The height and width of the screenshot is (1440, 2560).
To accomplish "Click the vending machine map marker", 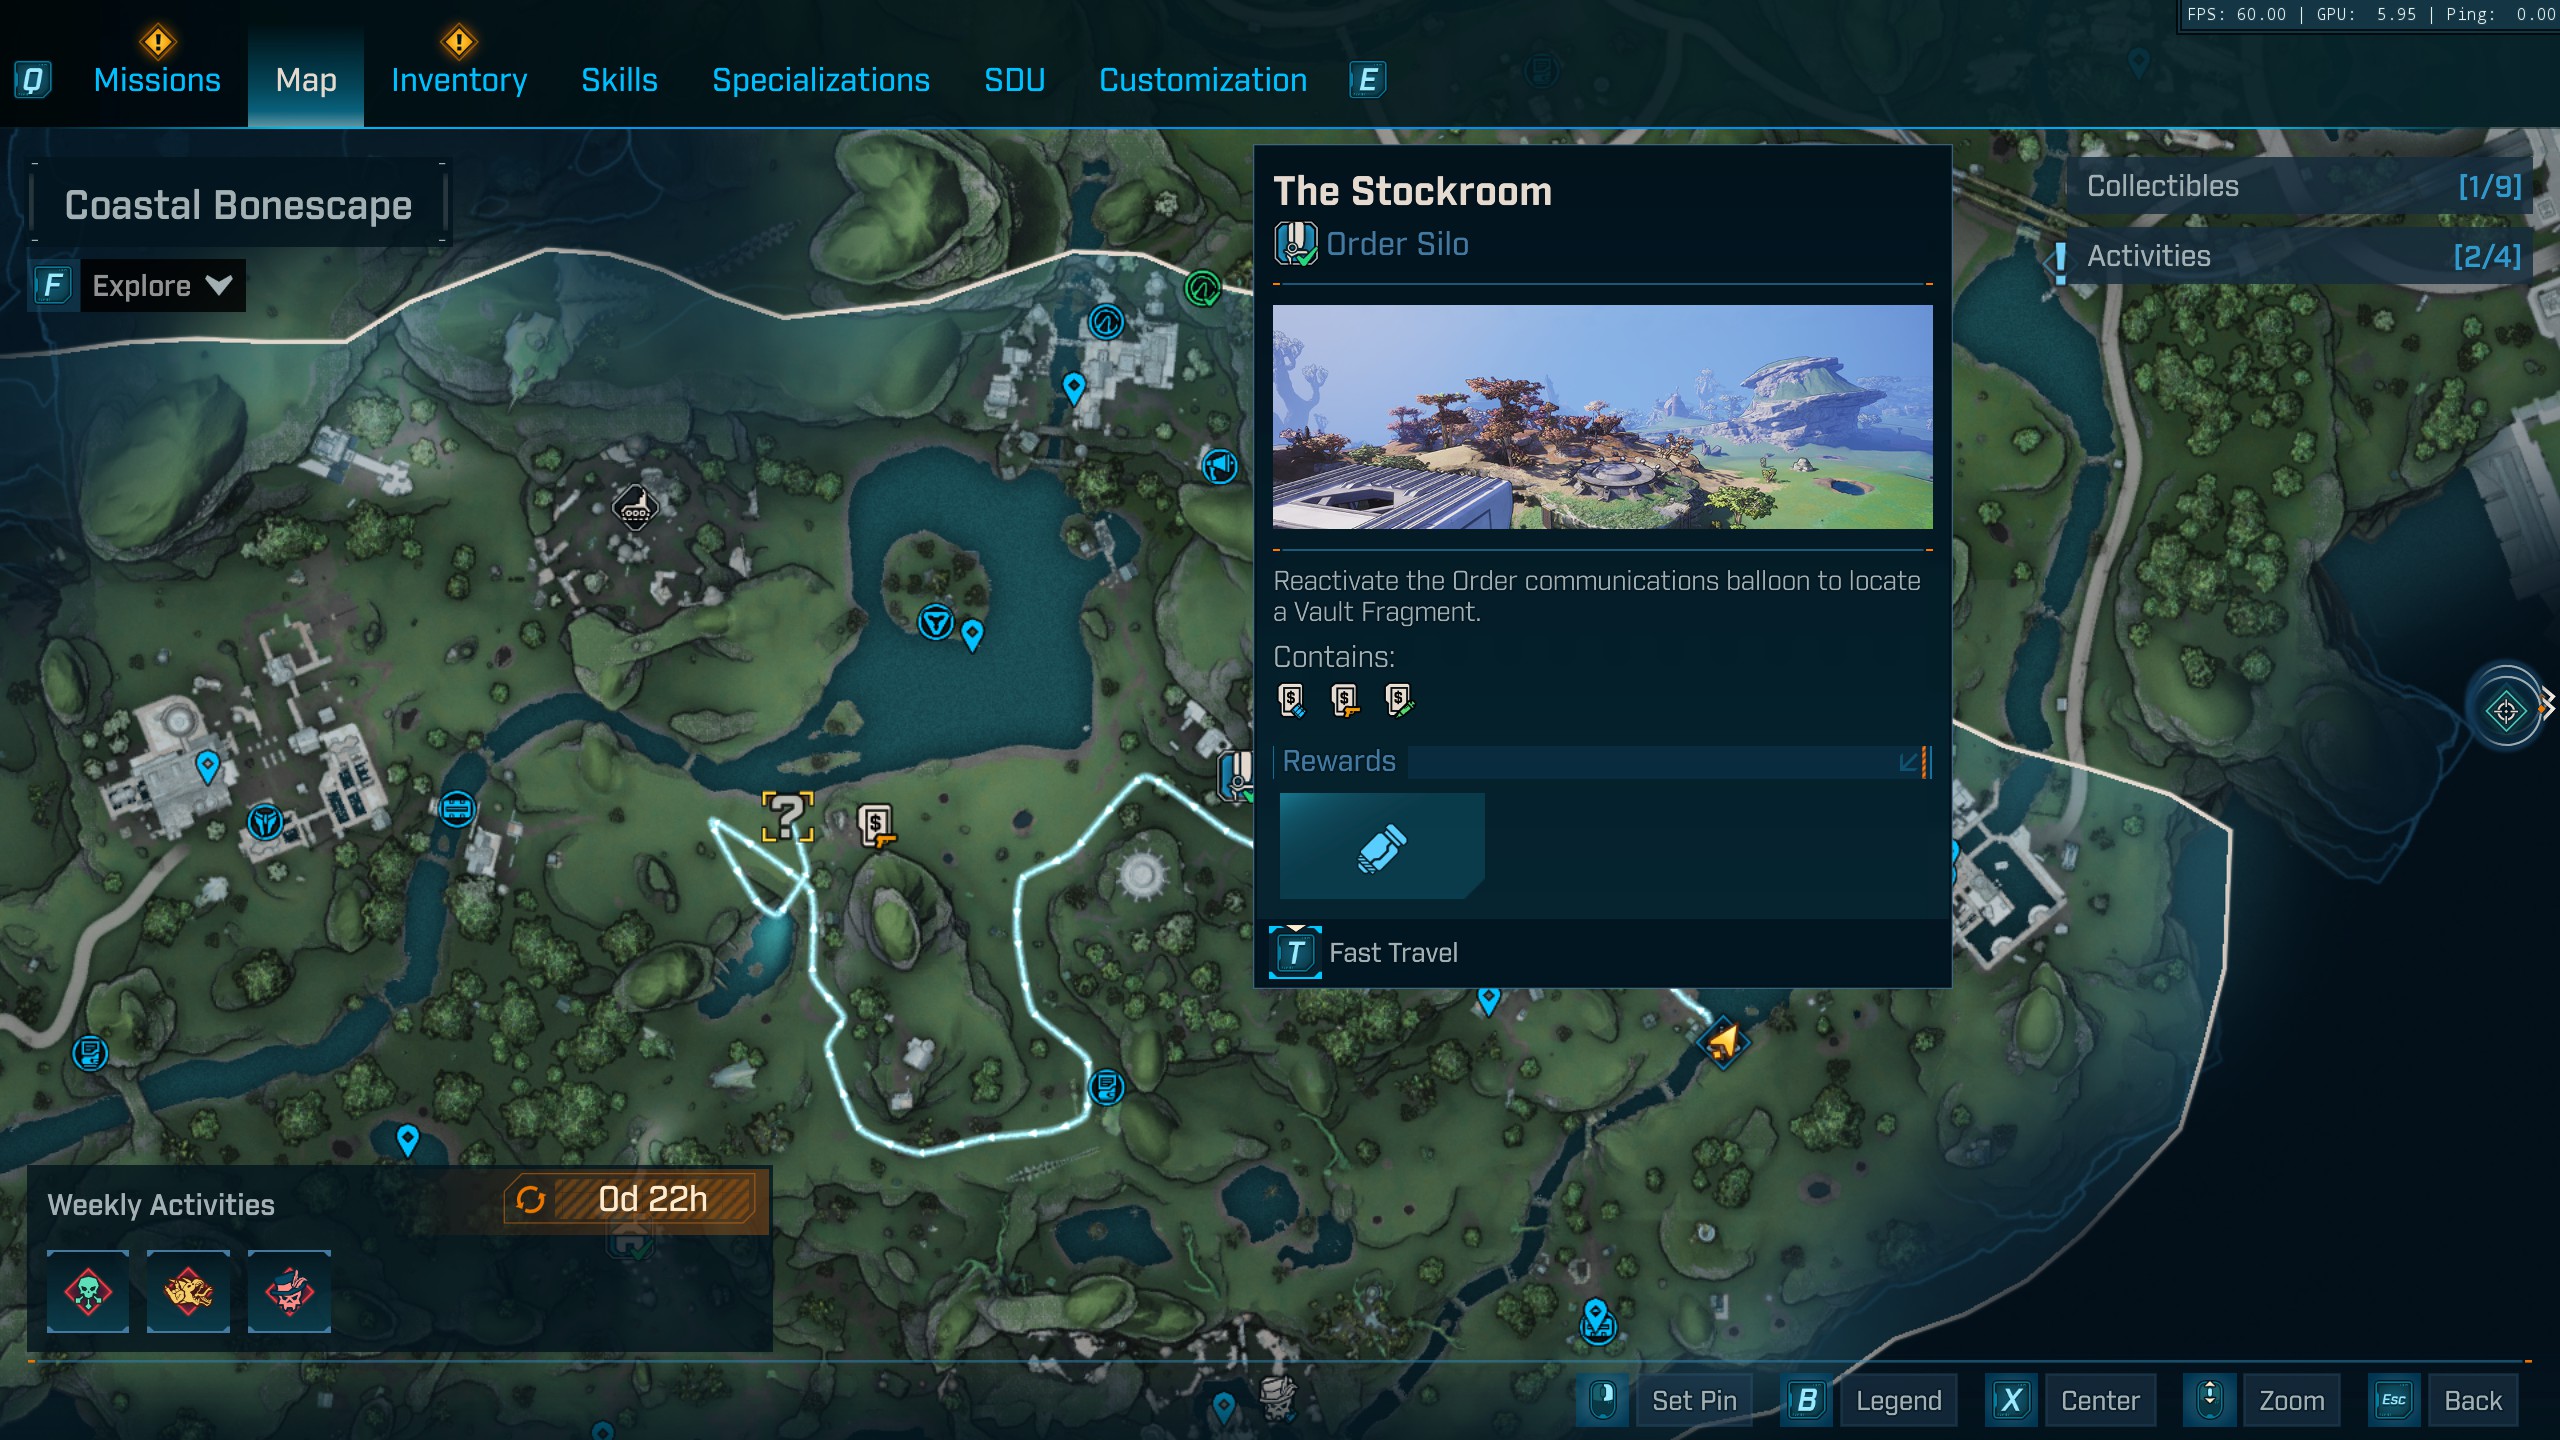I will (875, 826).
